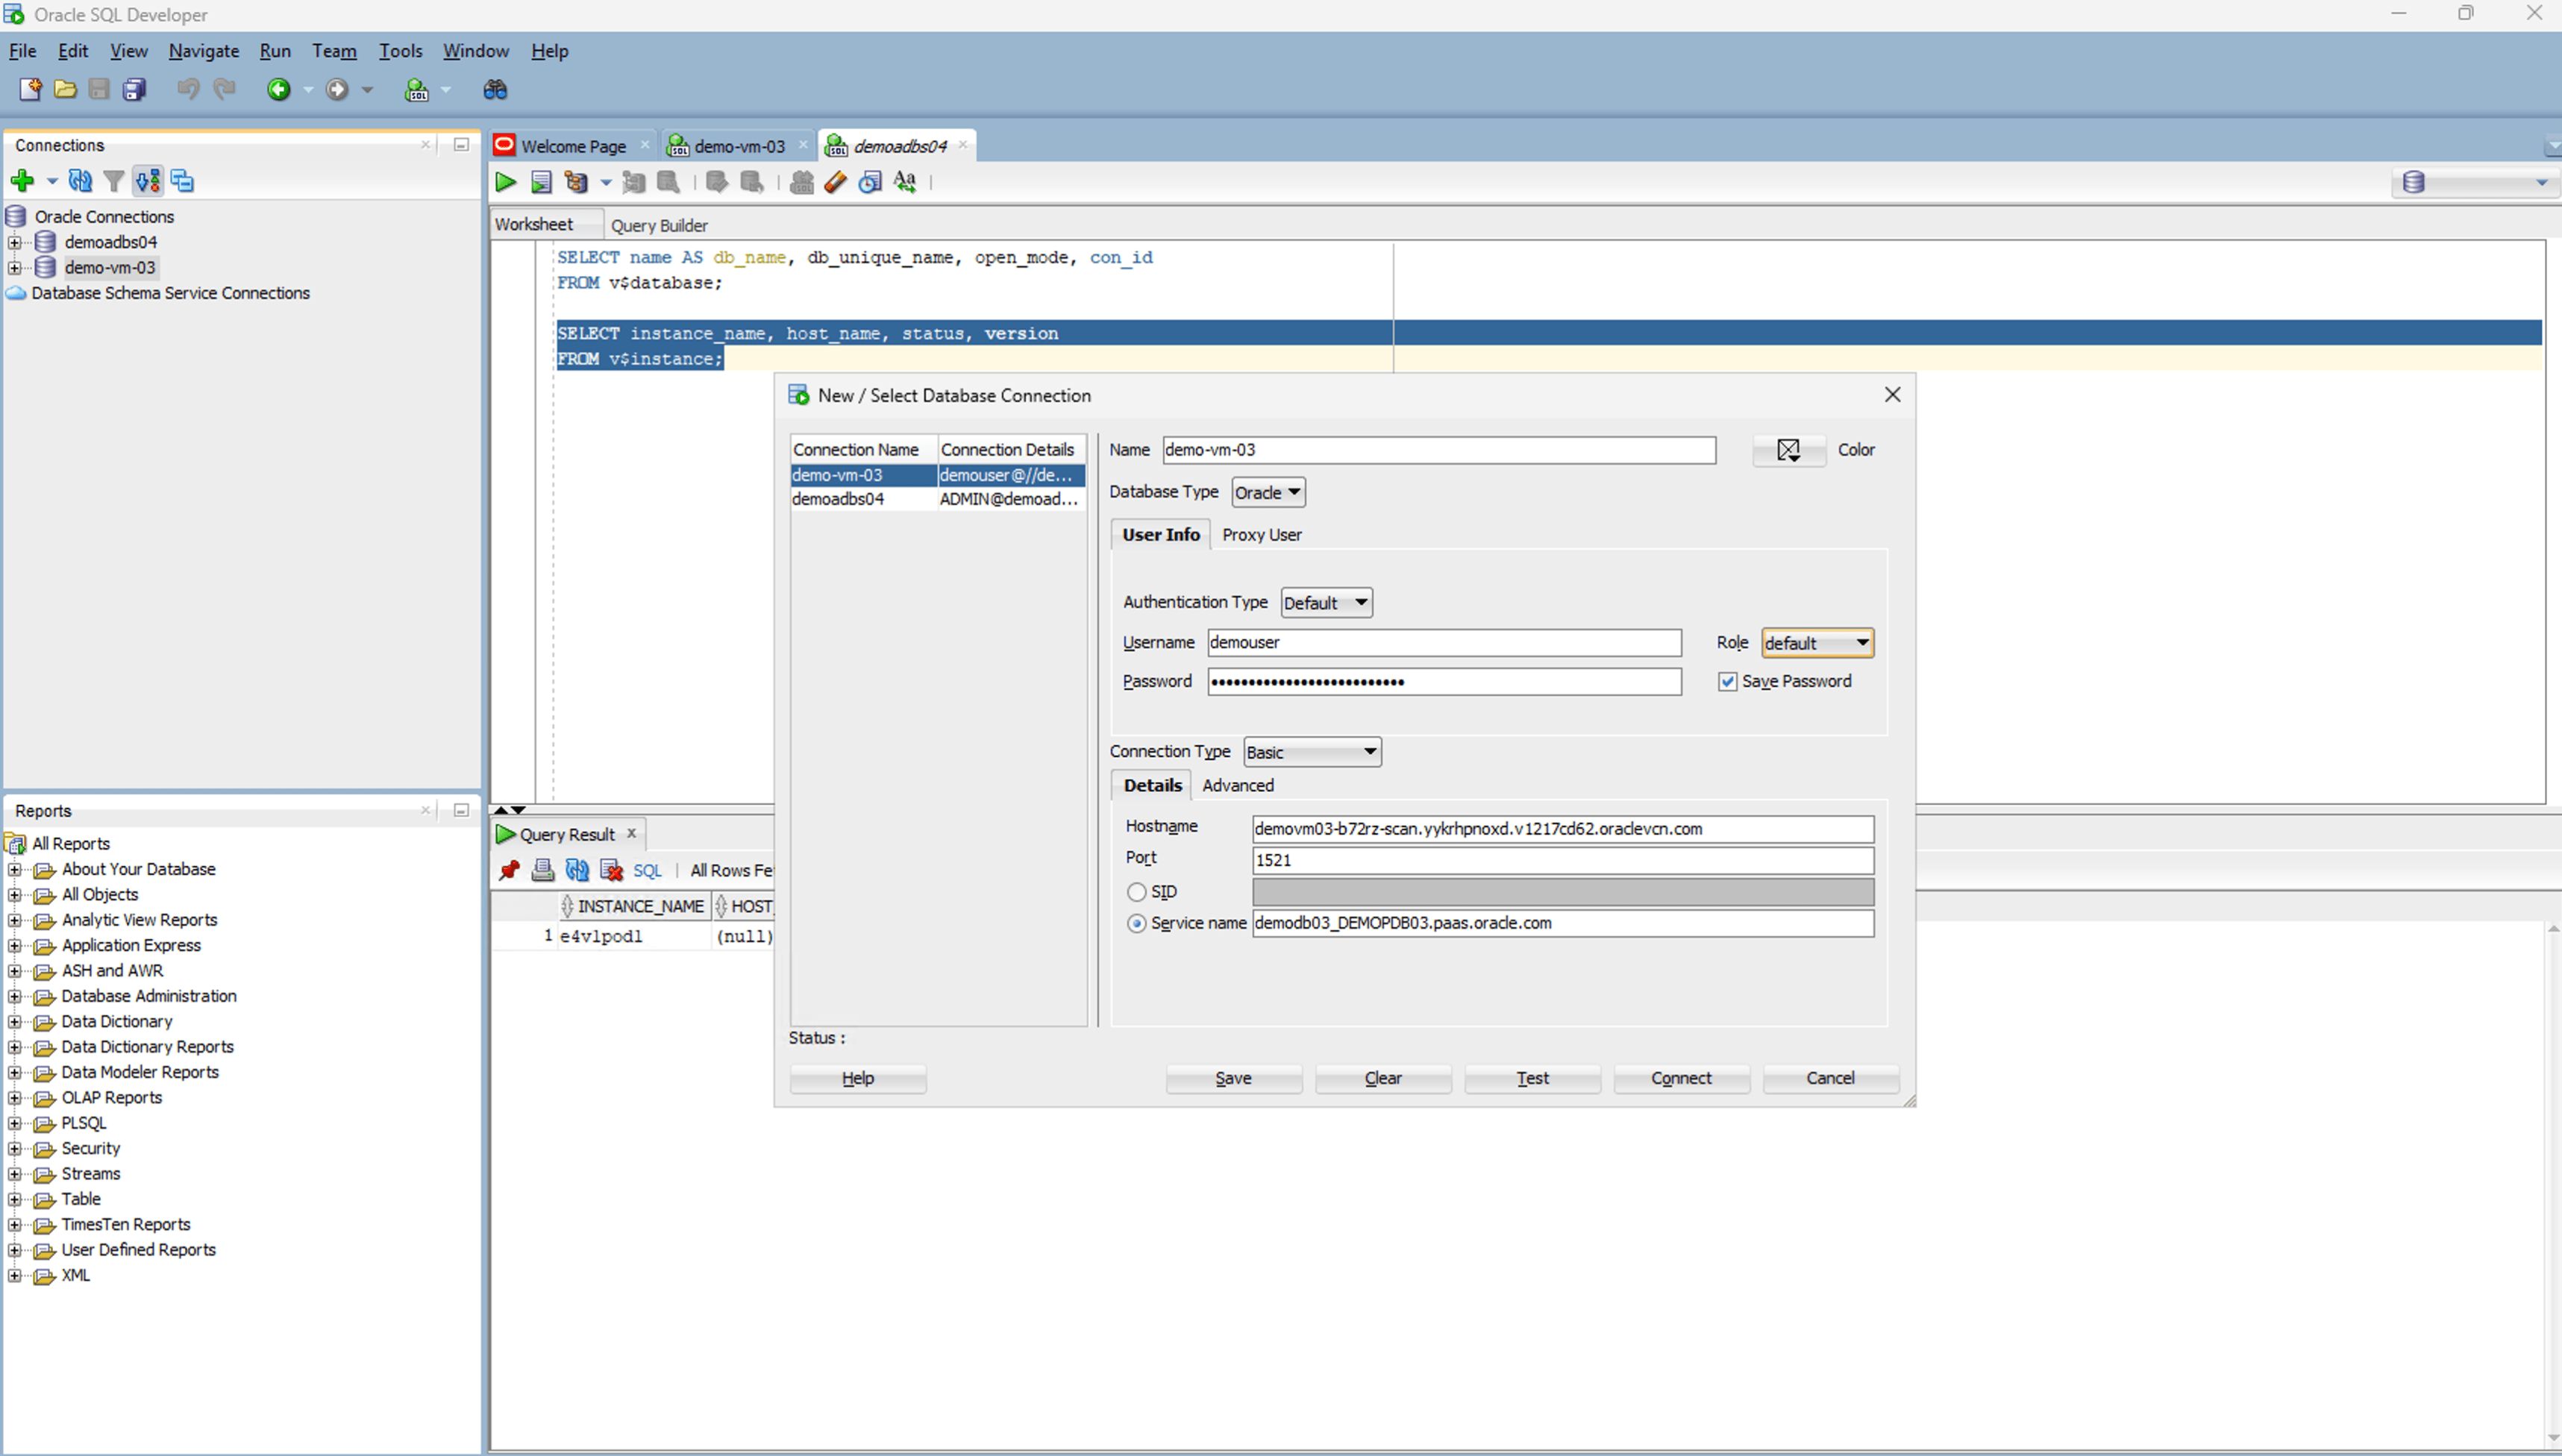Select the SID radio button

click(1136, 891)
